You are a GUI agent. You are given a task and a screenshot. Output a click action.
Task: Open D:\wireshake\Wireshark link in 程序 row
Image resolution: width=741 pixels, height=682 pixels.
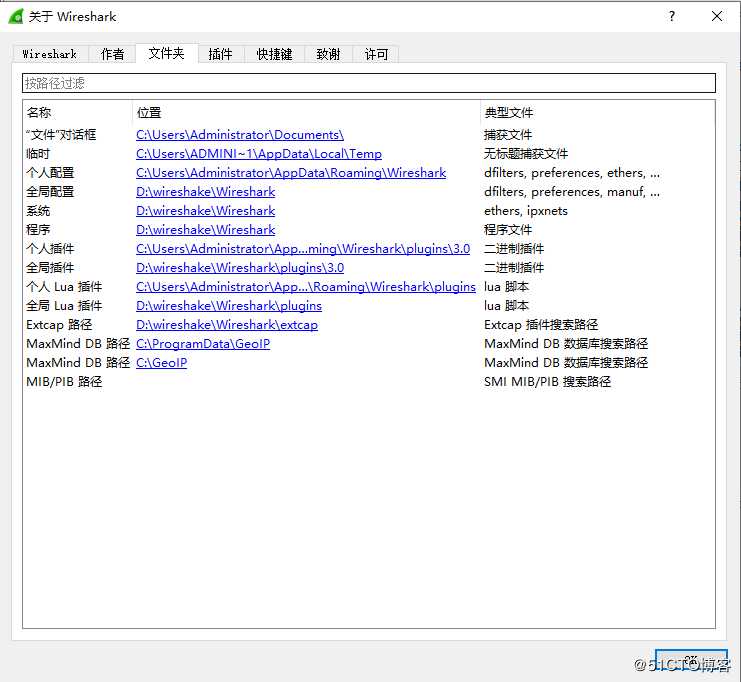[206, 229]
